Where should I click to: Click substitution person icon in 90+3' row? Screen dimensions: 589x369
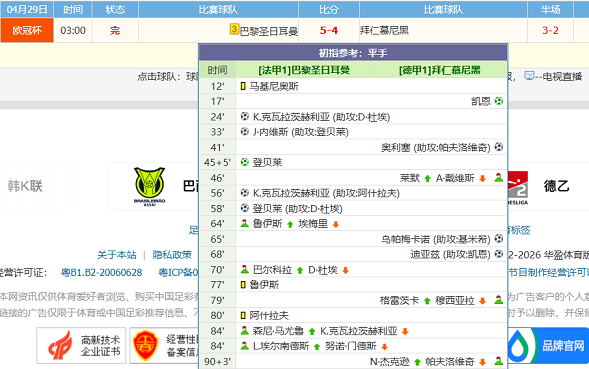499,361
